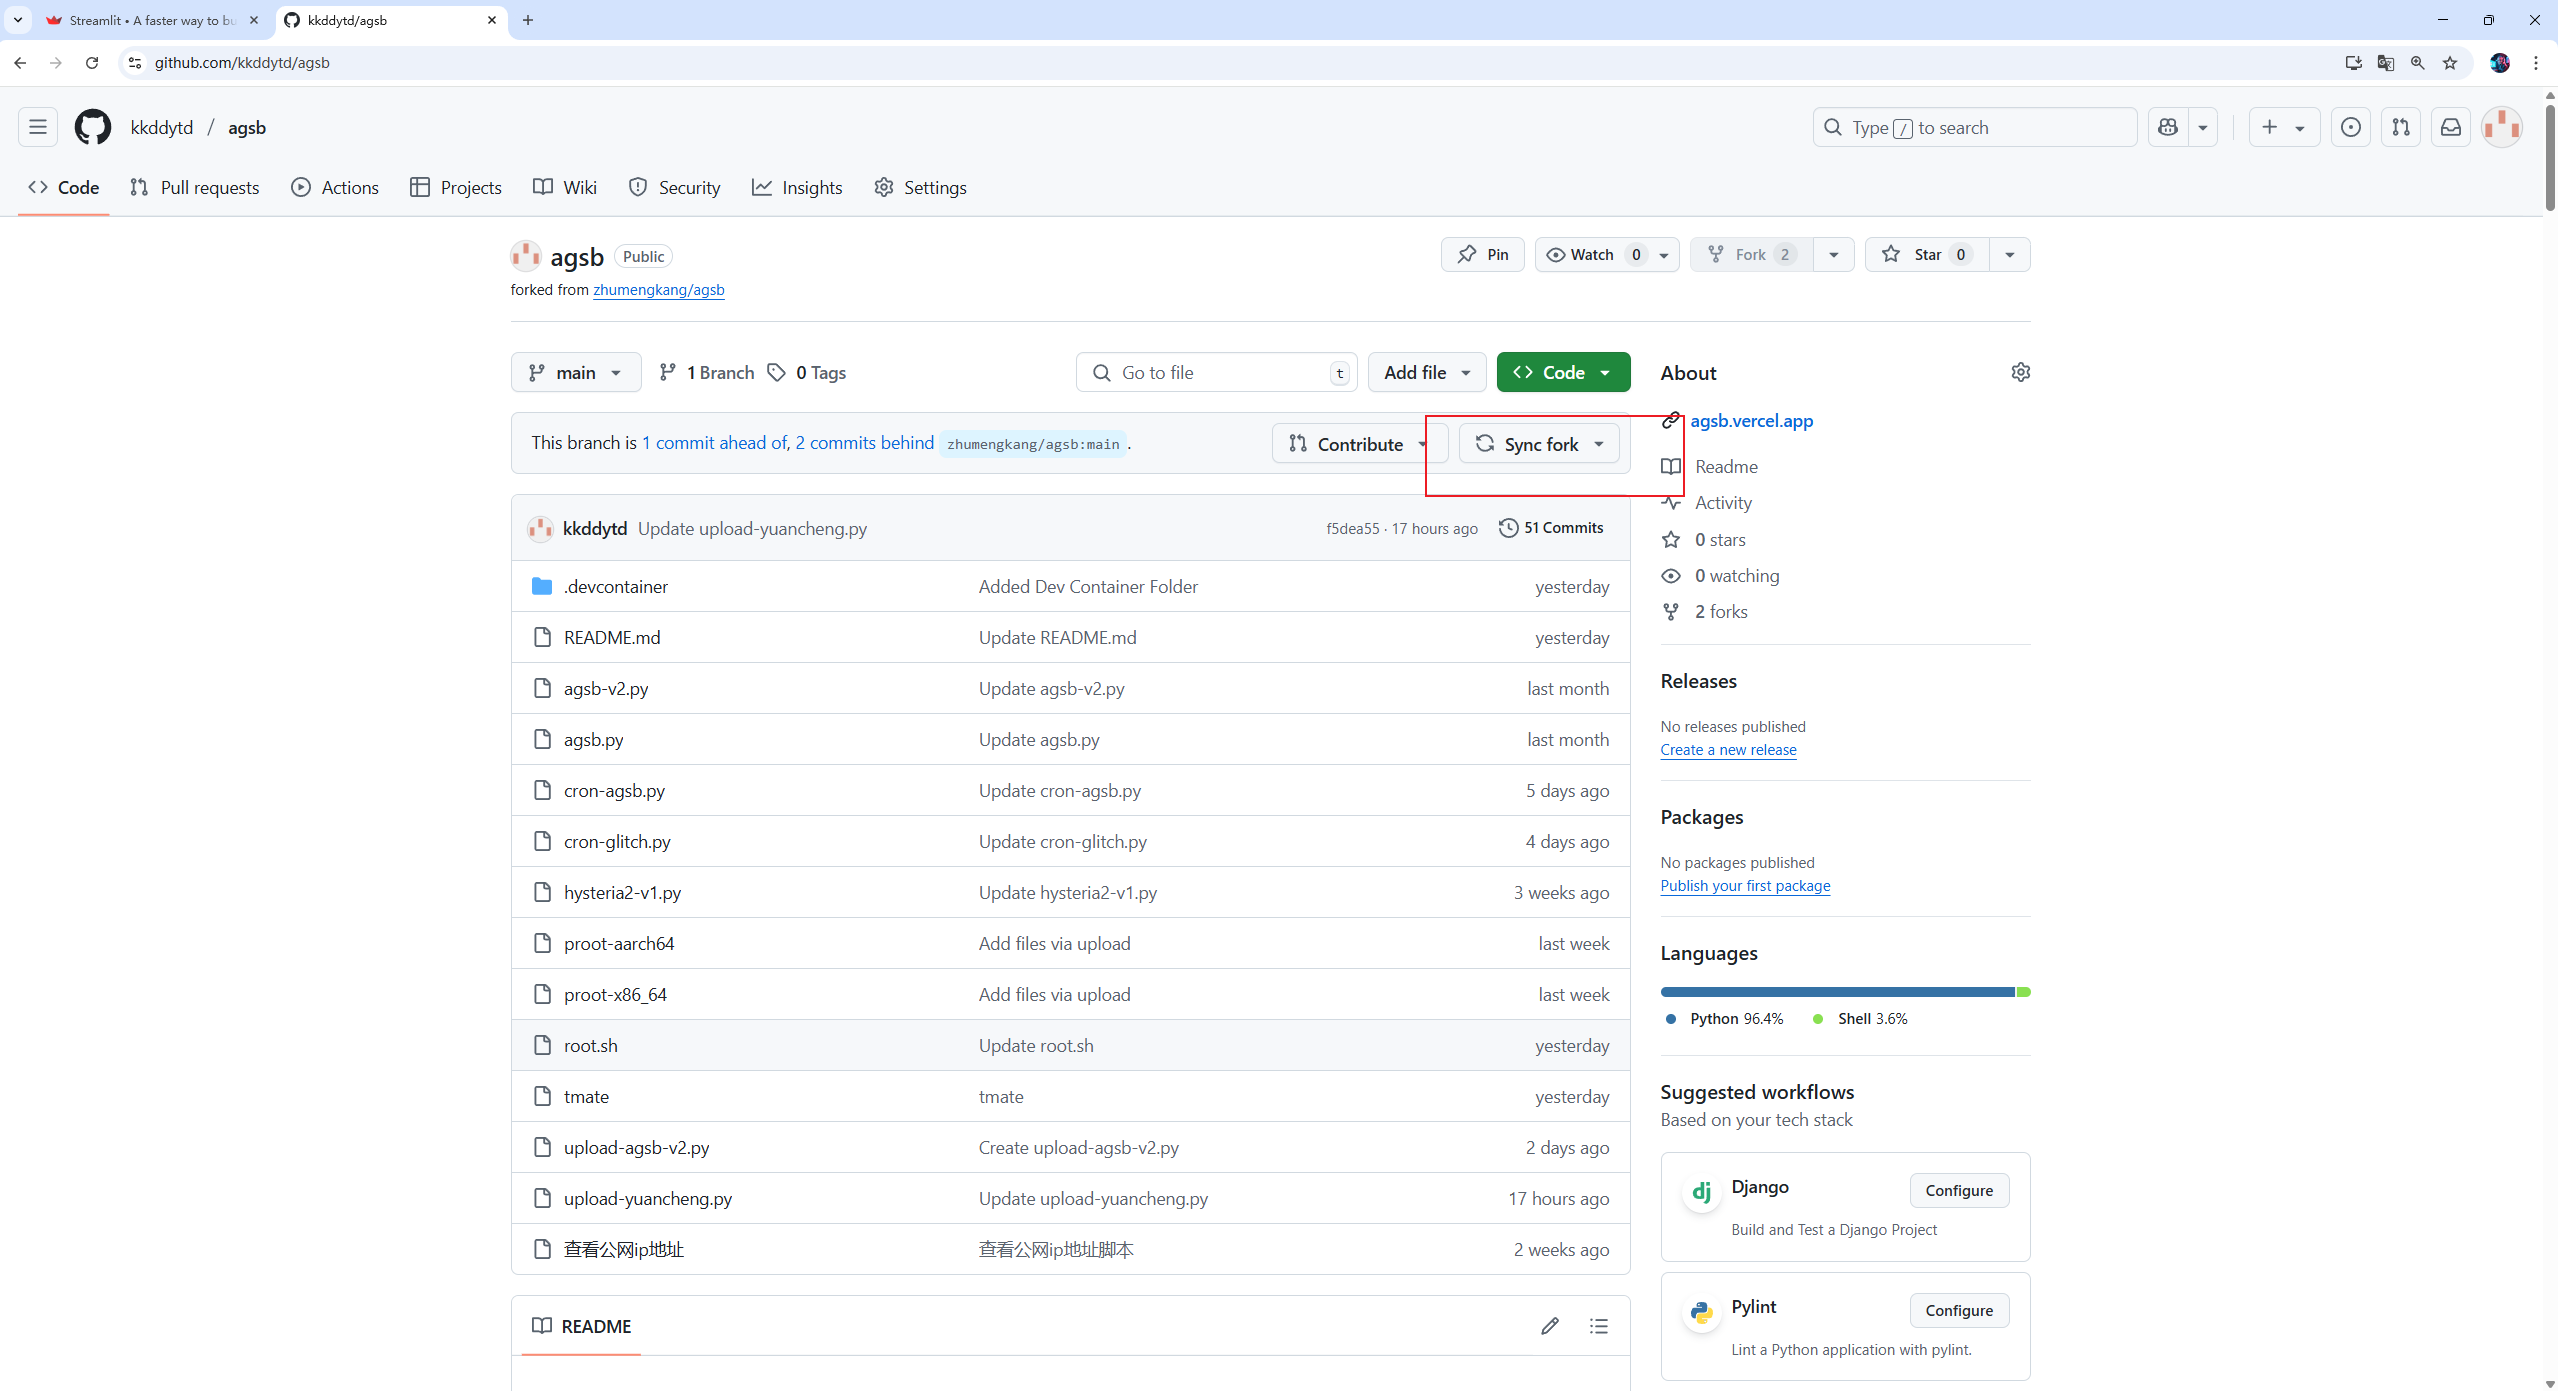Click the About settings gear icon
The image size is (2558, 1391).
[x=2020, y=372]
